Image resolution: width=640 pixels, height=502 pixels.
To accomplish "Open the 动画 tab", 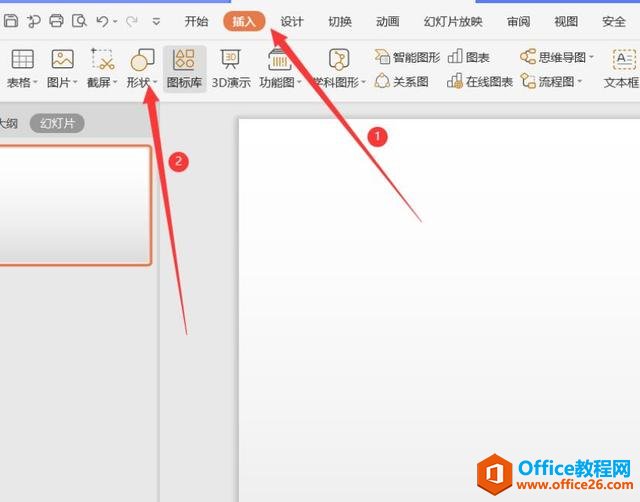I will coord(388,21).
